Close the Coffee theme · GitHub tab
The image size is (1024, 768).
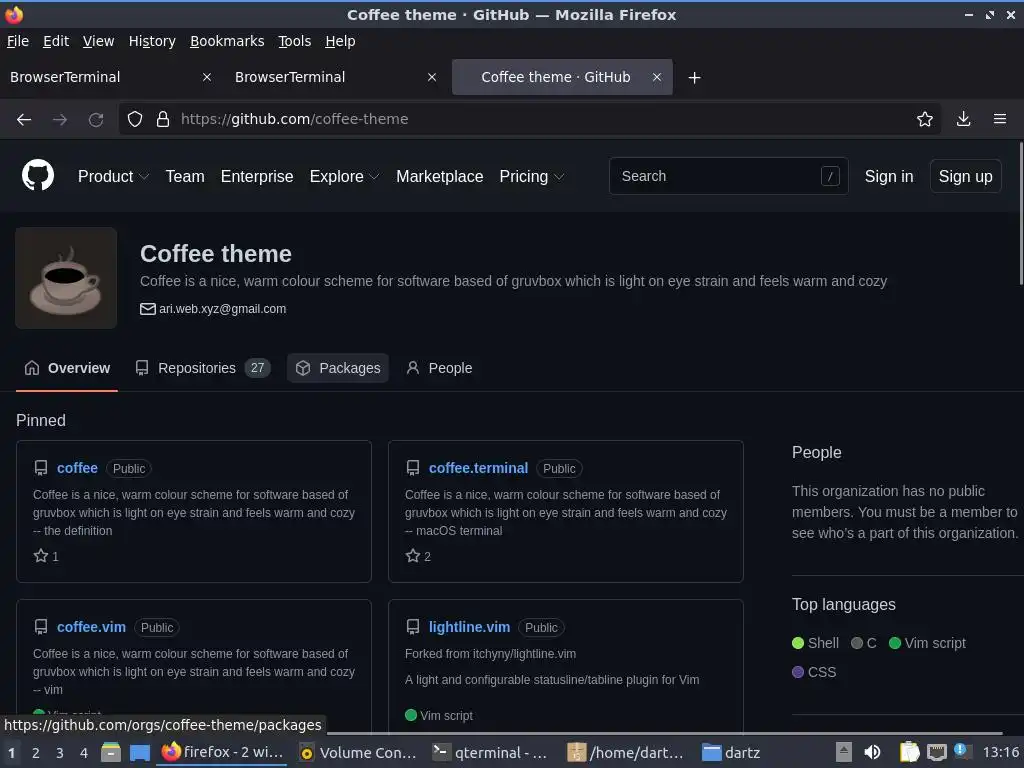pos(657,77)
